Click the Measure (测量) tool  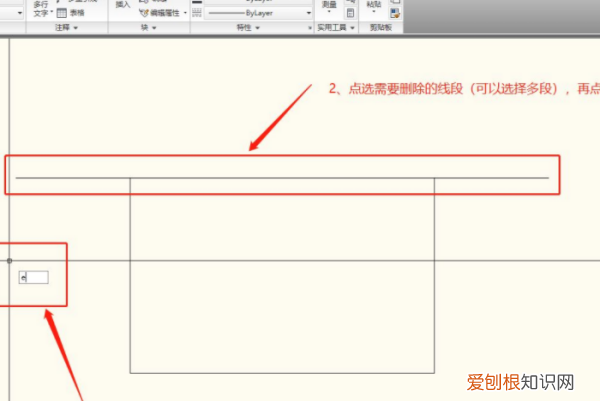(x=329, y=7)
